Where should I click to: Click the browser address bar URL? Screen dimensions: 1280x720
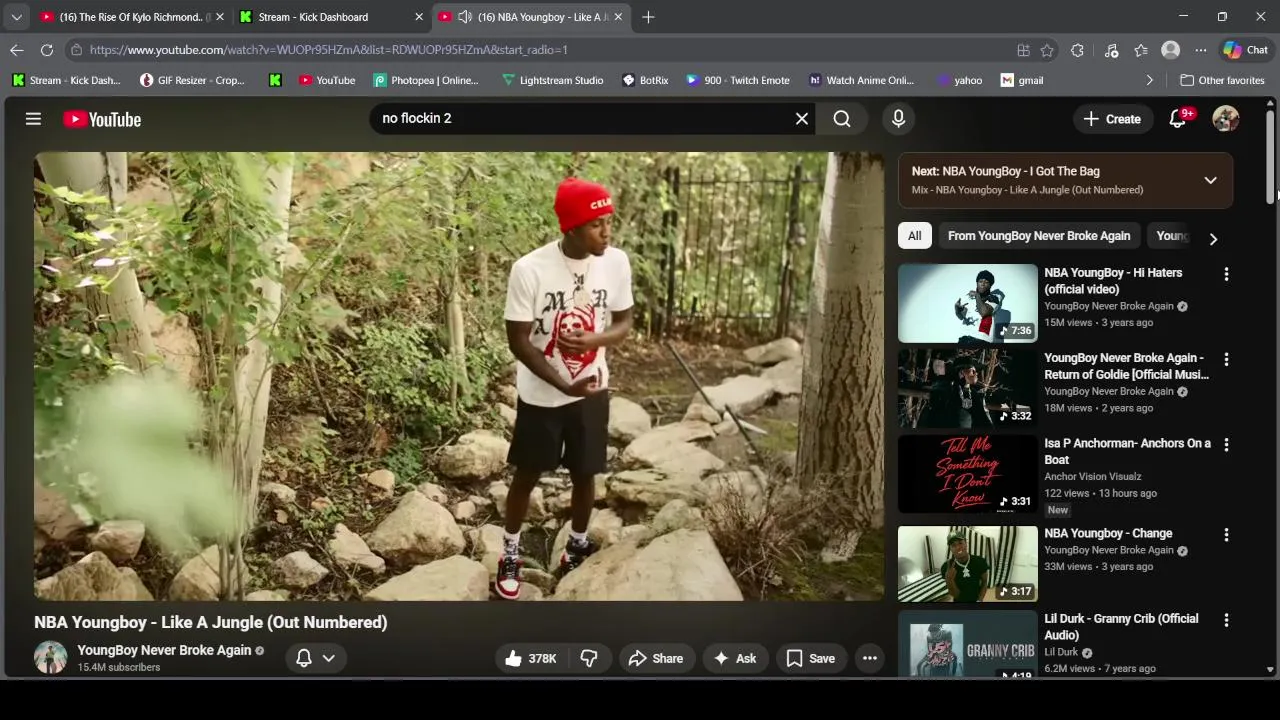point(328,50)
